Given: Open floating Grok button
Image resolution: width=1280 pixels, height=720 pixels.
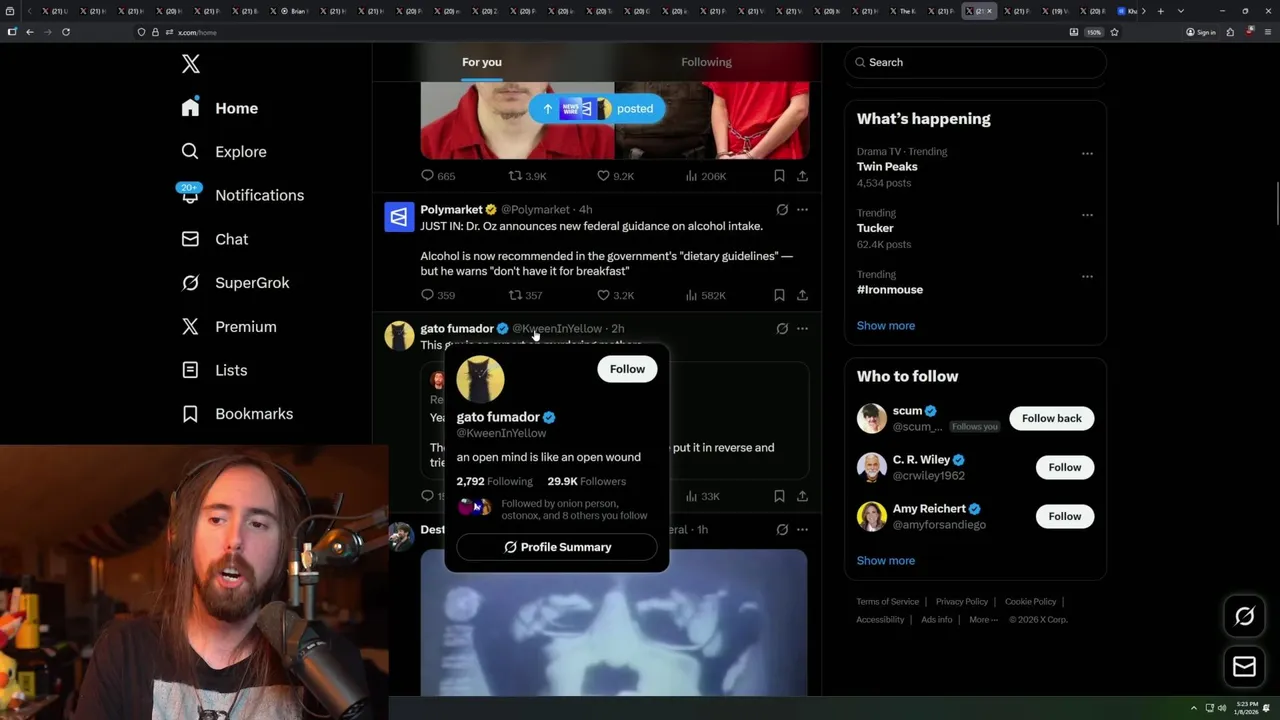Looking at the screenshot, I should pyautogui.click(x=1244, y=617).
